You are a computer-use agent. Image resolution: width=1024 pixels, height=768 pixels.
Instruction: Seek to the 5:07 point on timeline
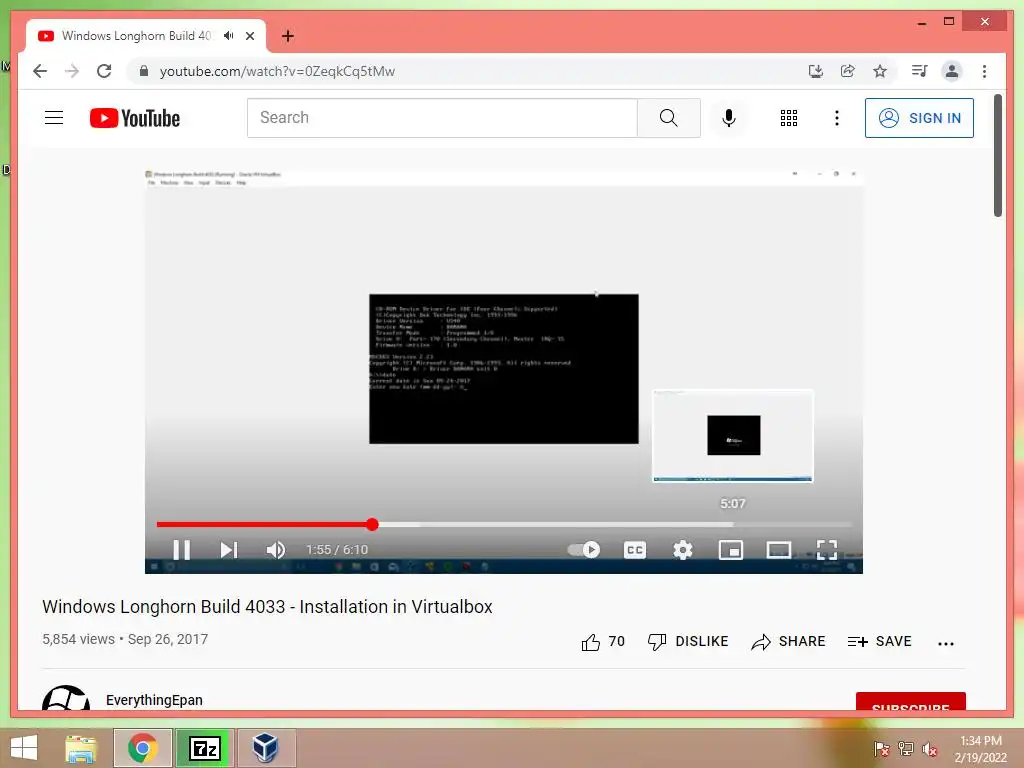click(733, 524)
